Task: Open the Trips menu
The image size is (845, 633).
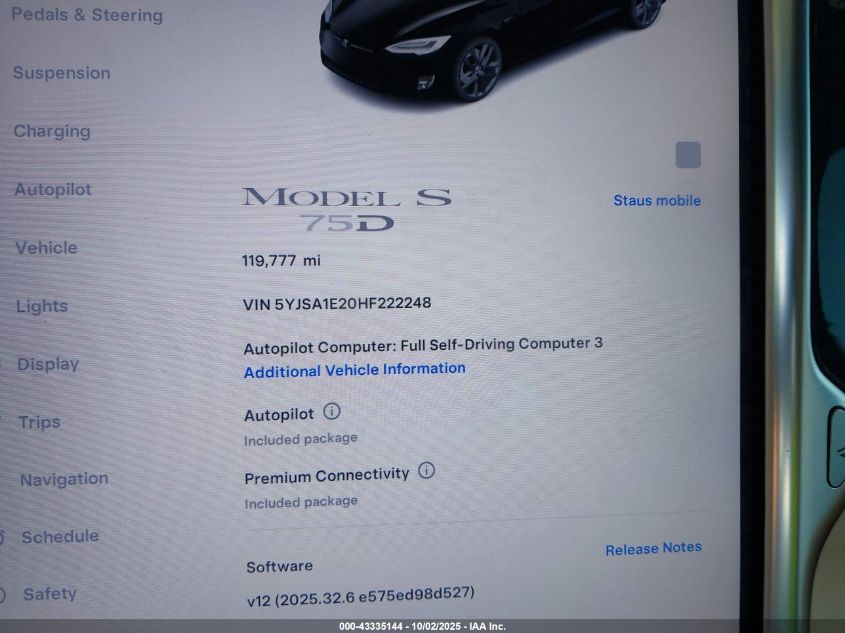Action: (x=39, y=422)
